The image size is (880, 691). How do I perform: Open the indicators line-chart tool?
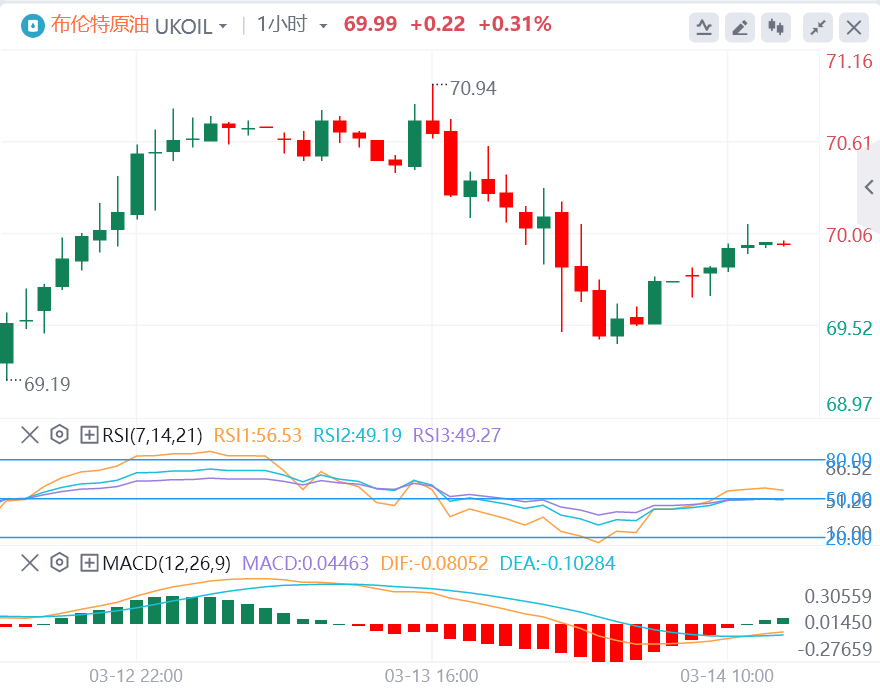pyautogui.click(x=704, y=27)
